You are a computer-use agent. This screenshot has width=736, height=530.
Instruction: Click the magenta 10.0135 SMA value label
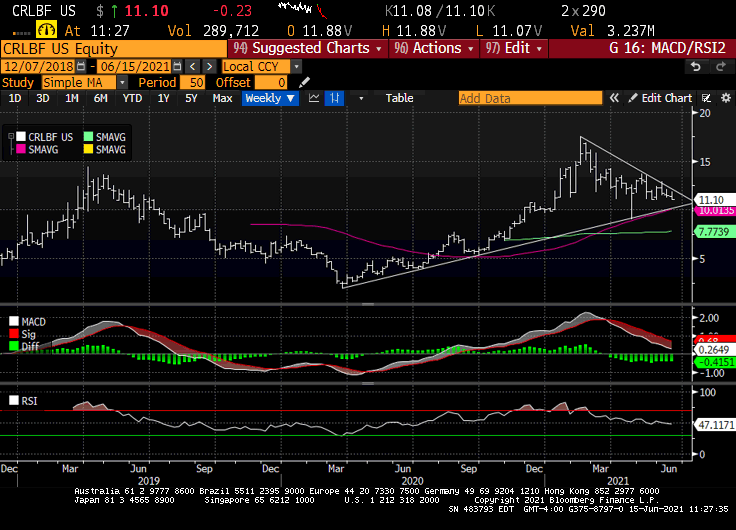(715, 211)
